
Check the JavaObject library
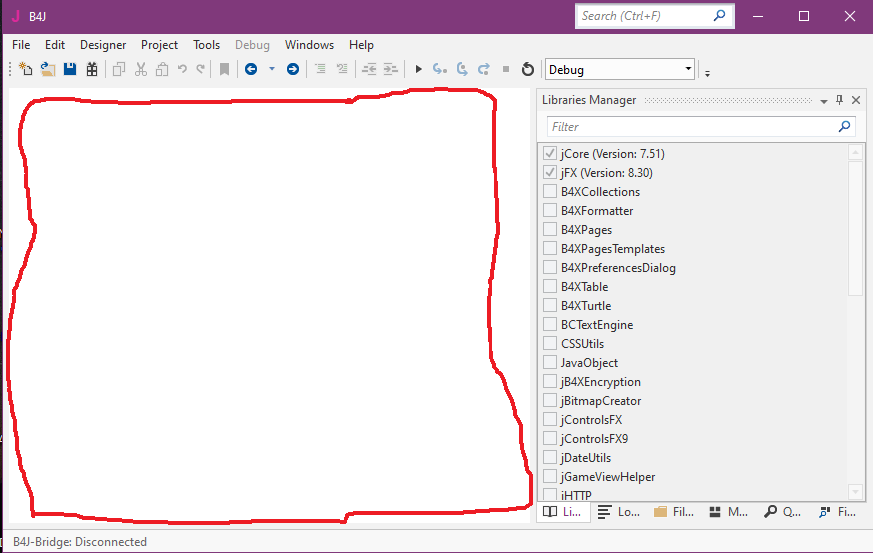550,362
